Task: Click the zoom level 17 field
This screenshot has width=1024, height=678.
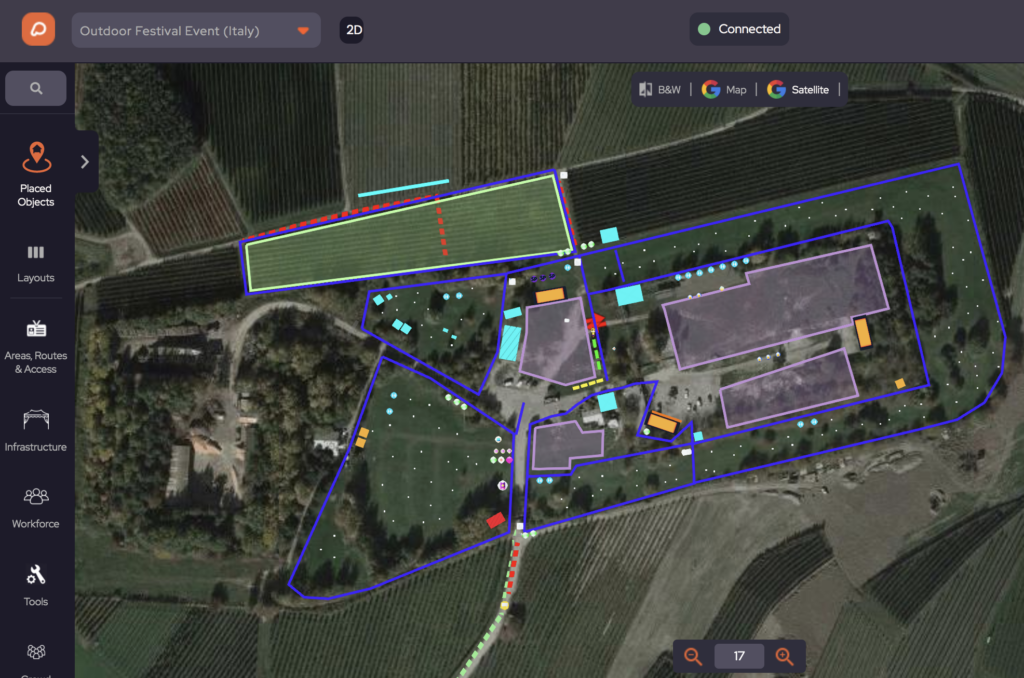Action: pos(739,656)
